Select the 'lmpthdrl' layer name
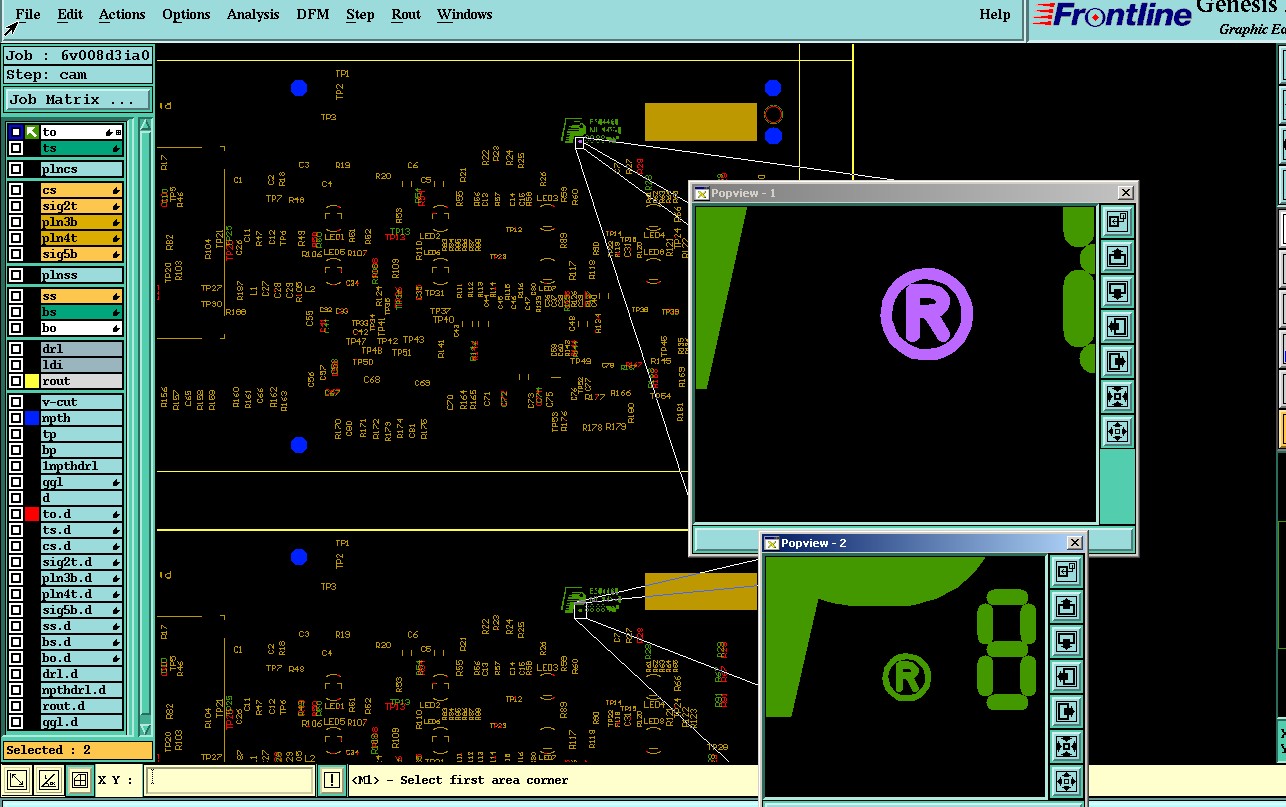 (x=81, y=466)
